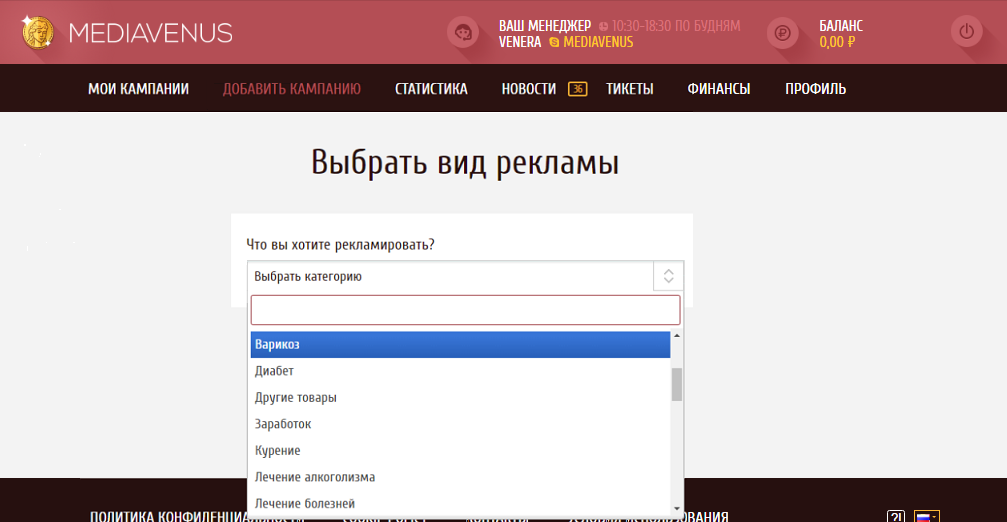This screenshot has width=1007, height=522.
Task: Click the ВАШ МЕНЕДЖЕР label
Action: pos(545,26)
